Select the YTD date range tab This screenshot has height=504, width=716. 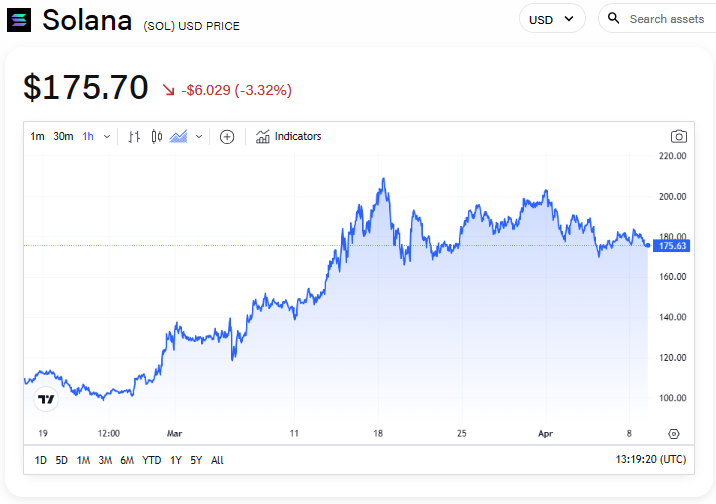click(x=152, y=460)
